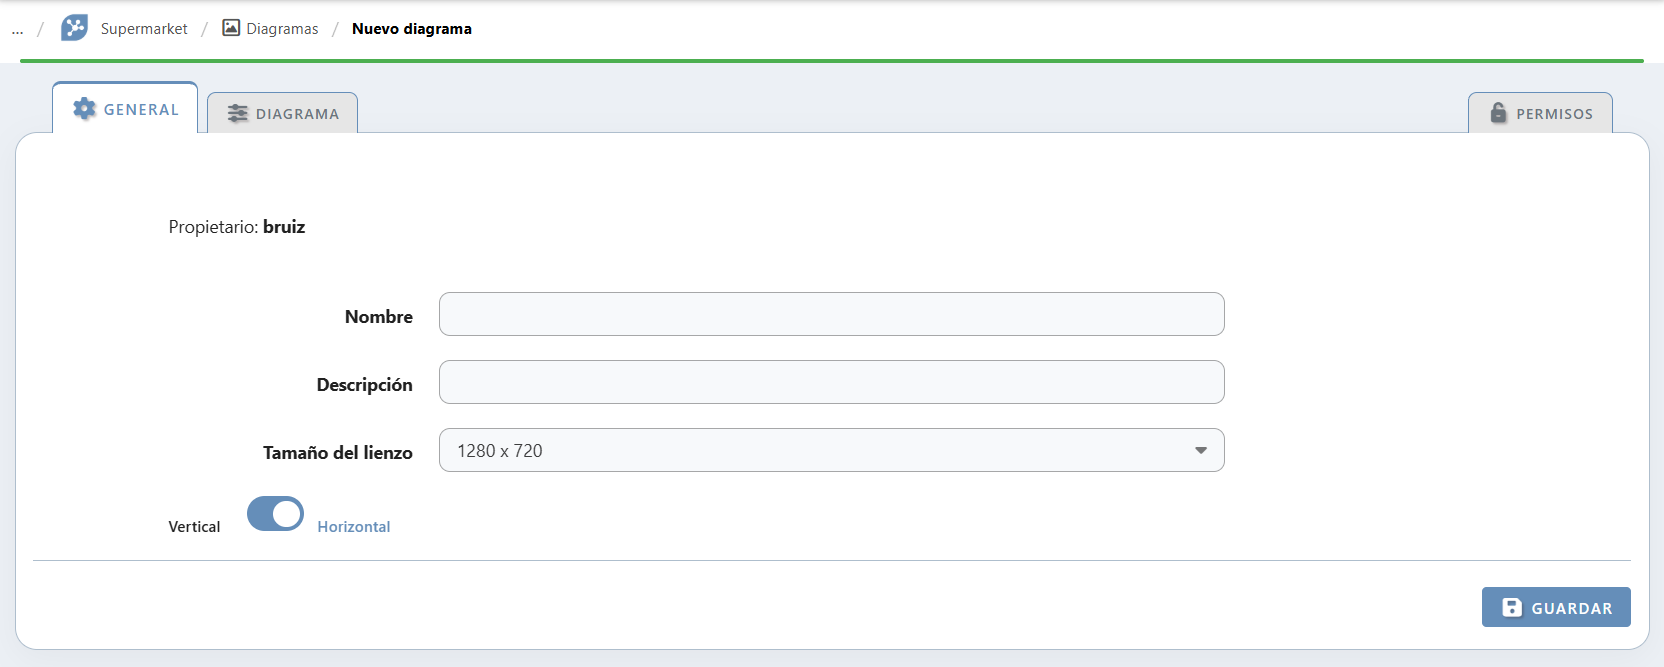
Task: Expand the breadcrumb ellipsis
Action: (x=17, y=29)
